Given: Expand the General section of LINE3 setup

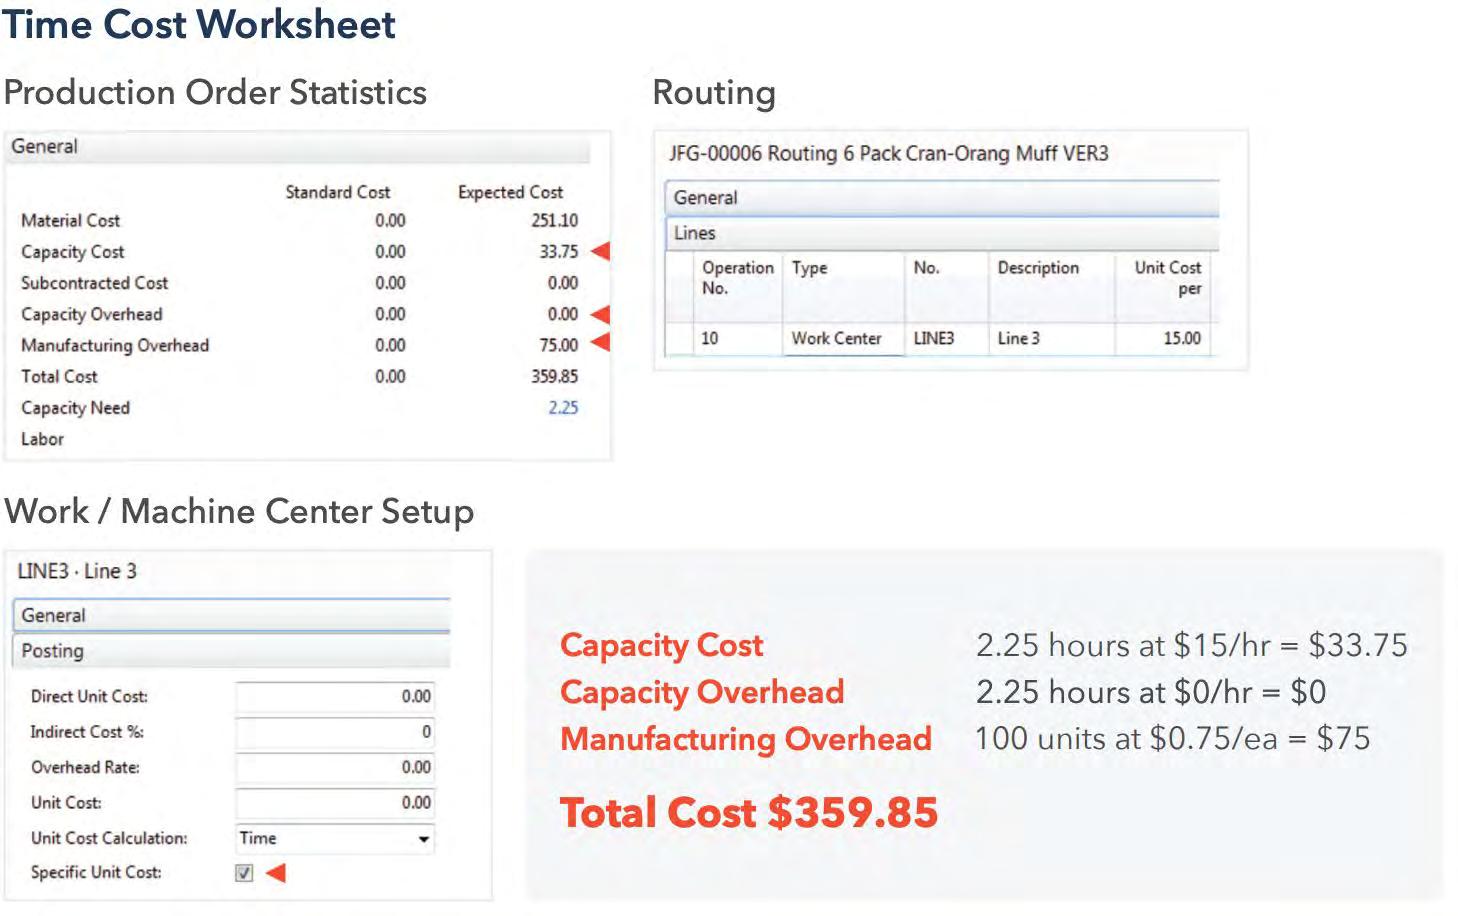Looking at the screenshot, I should [x=231, y=615].
